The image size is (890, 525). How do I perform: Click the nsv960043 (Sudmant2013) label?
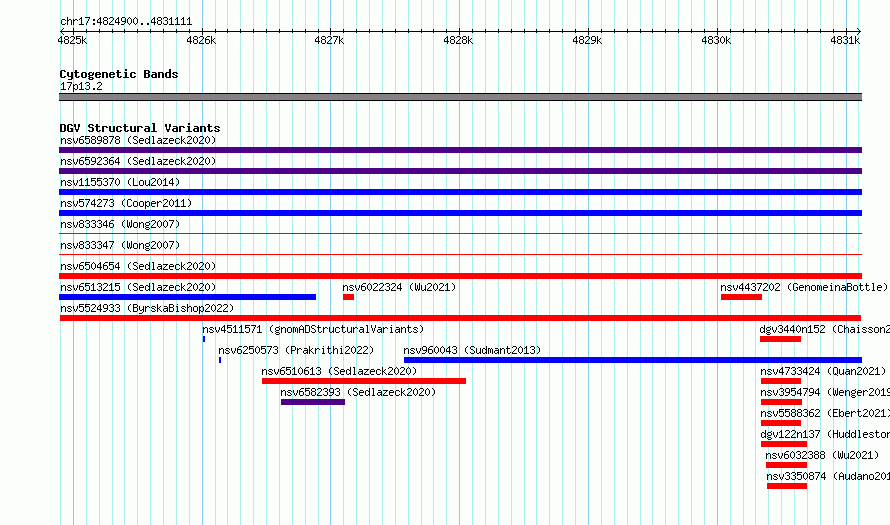[472, 350]
